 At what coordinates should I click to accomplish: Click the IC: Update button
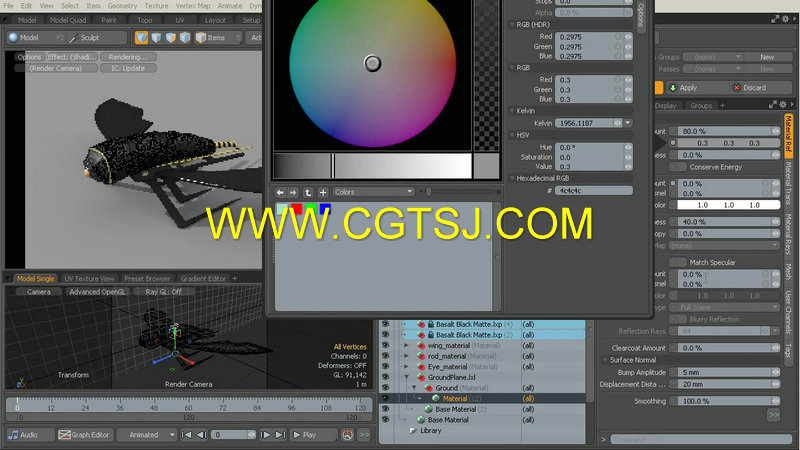[128, 68]
